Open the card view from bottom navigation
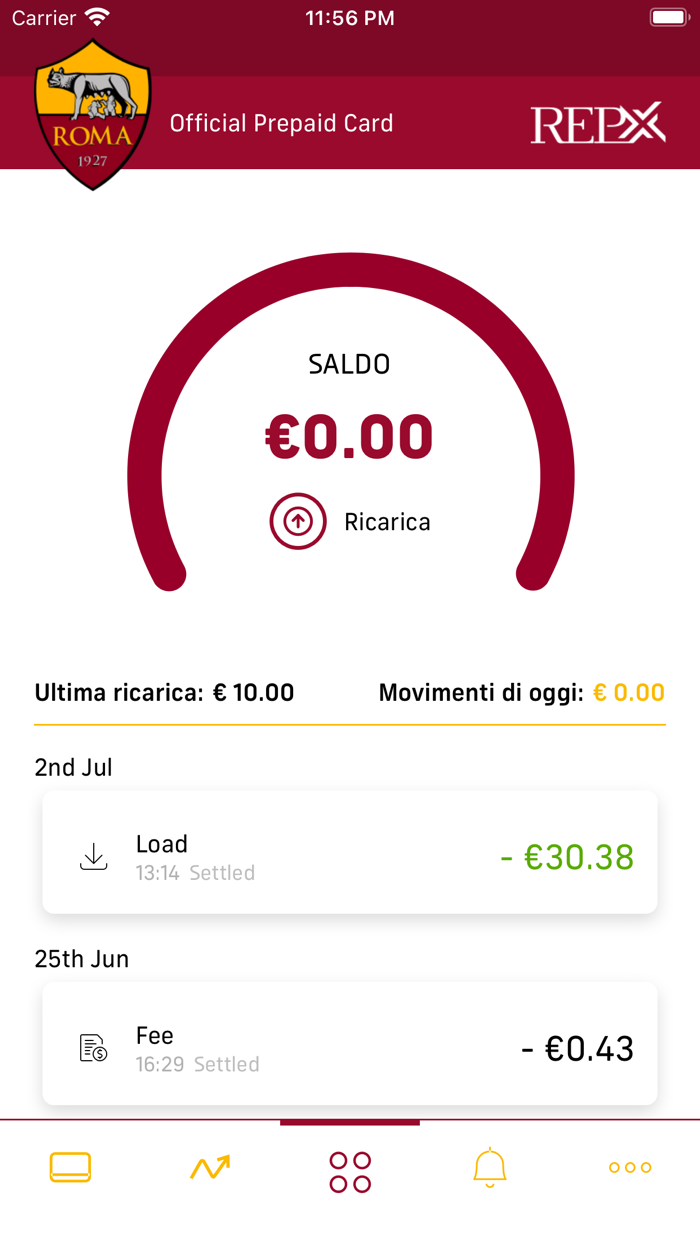 [70, 1167]
